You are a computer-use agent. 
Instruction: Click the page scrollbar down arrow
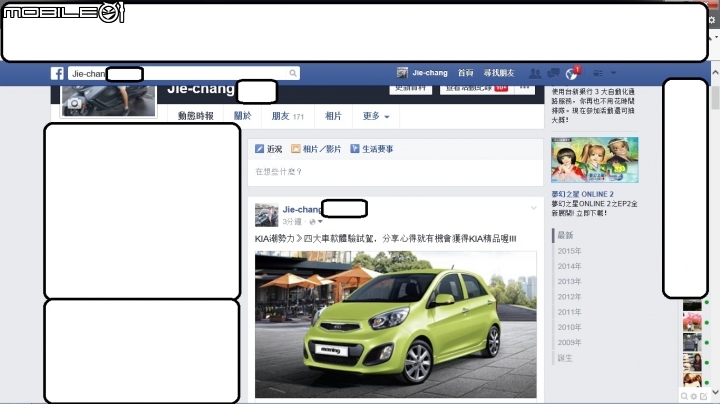pyautogui.click(x=715, y=392)
